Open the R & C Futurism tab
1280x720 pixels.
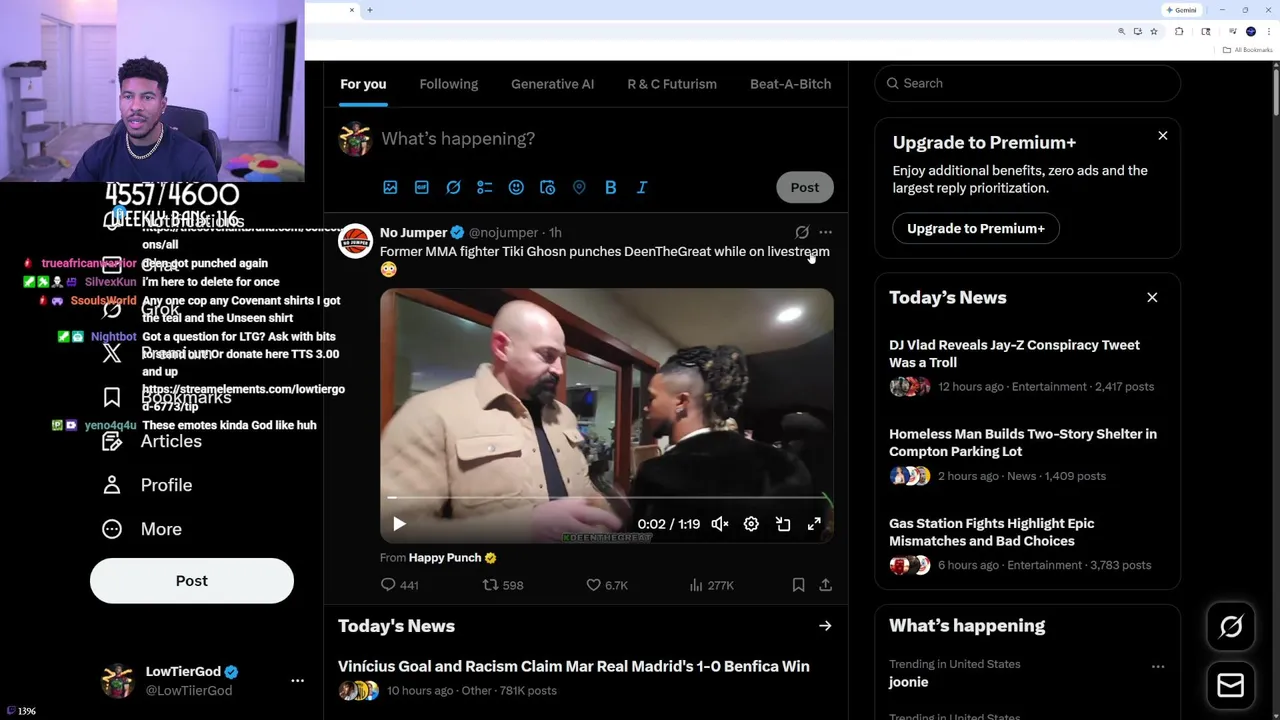(672, 84)
